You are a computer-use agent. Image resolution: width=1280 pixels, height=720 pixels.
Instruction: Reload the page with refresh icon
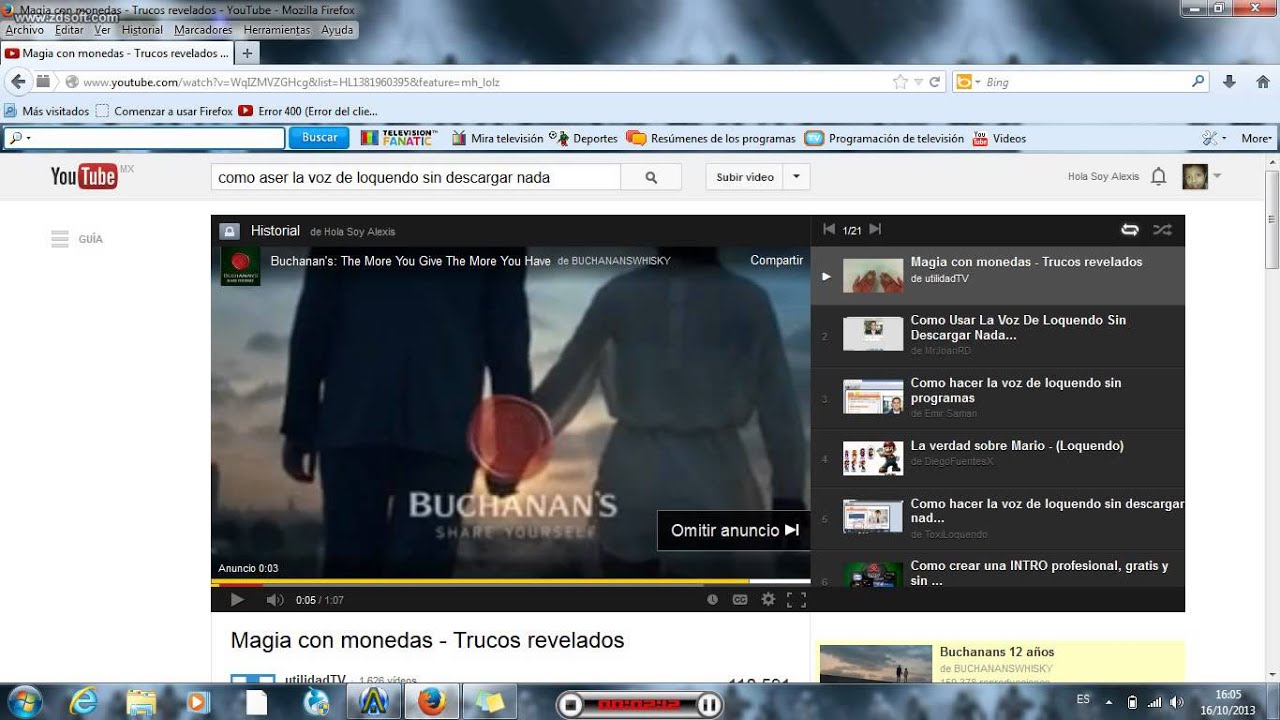coord(935,82)
